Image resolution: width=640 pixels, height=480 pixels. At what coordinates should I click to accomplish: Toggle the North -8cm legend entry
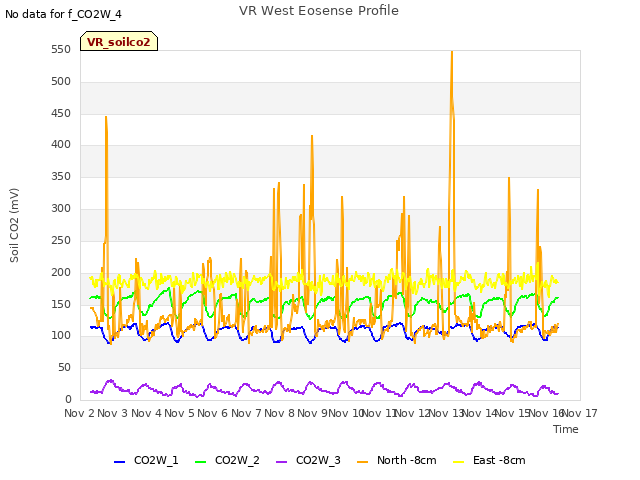pyautogui.click(x=396, y=460)
